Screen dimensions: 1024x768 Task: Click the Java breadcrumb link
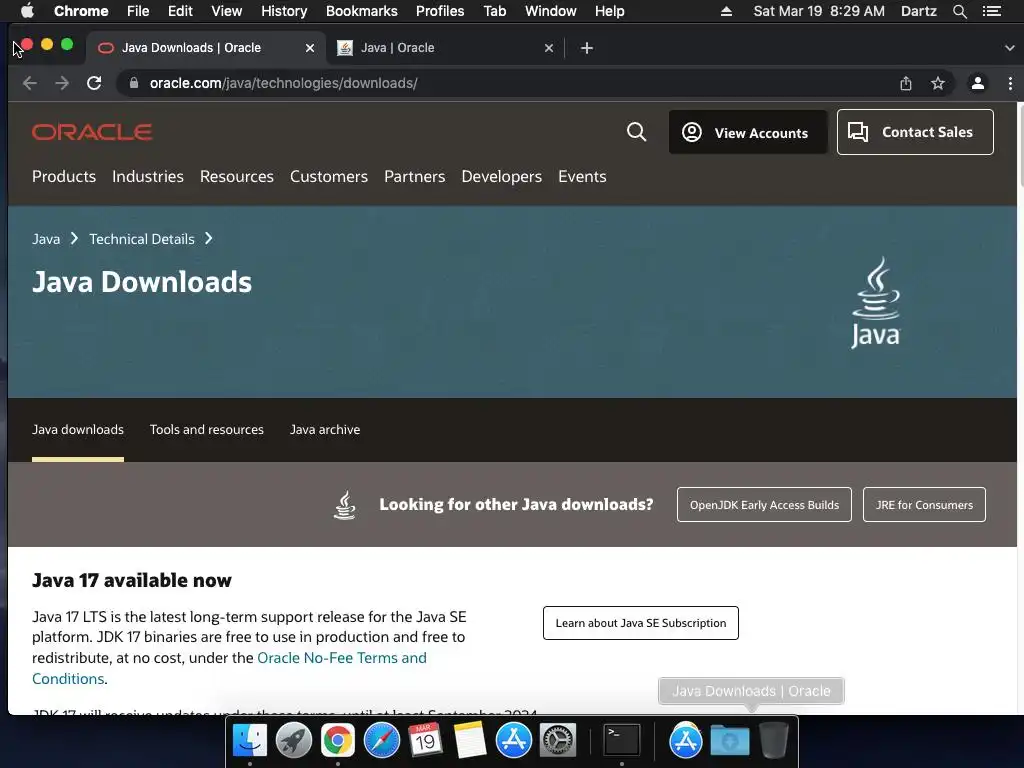46,239
